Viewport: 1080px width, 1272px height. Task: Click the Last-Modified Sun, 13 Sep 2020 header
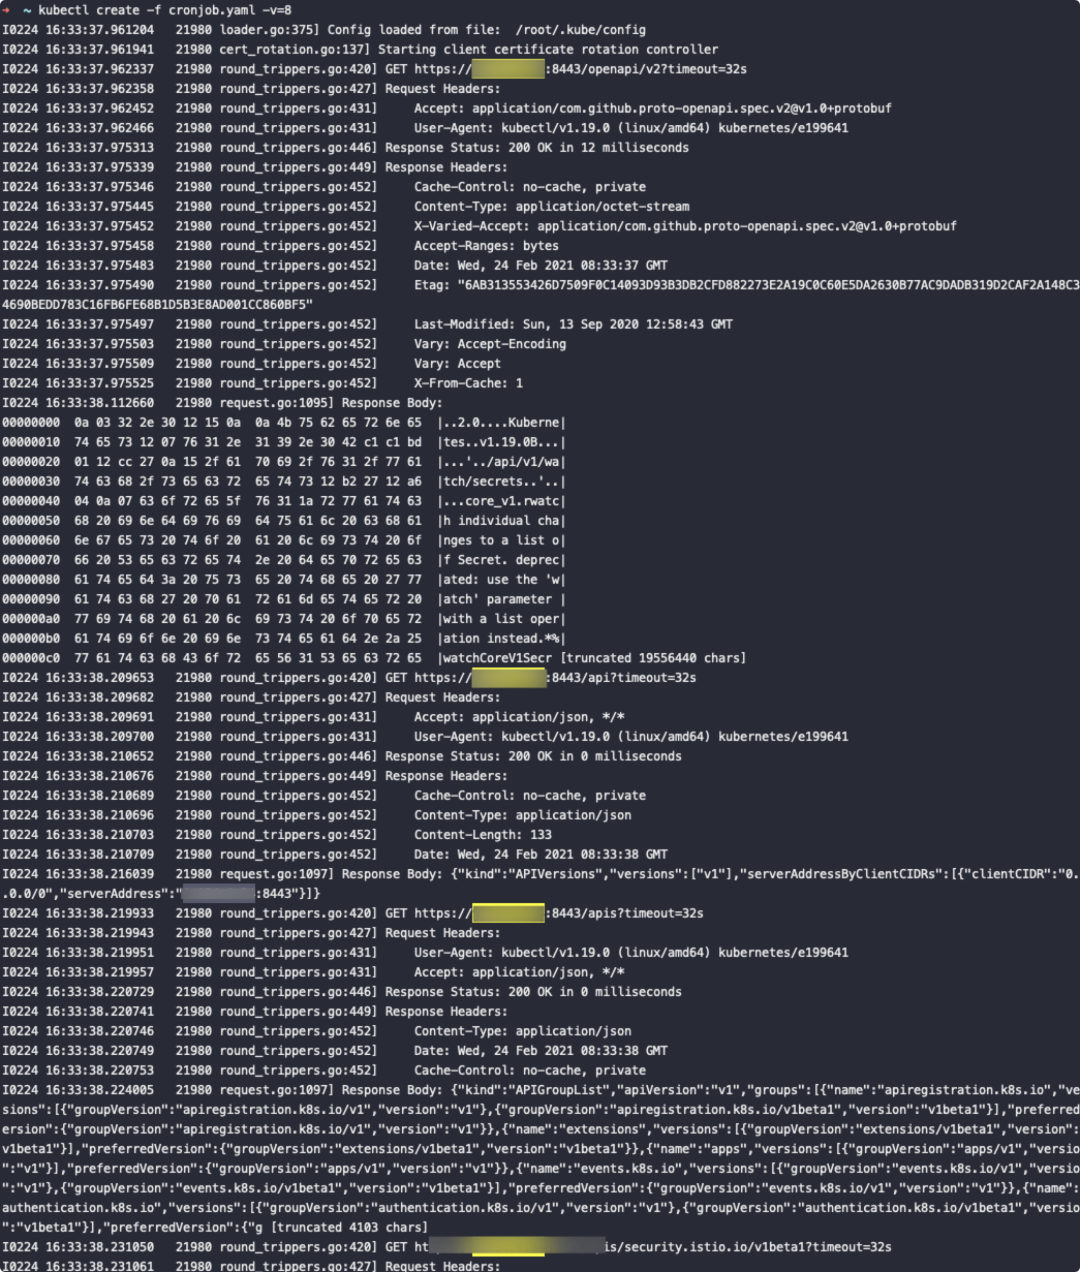[573, 324]
